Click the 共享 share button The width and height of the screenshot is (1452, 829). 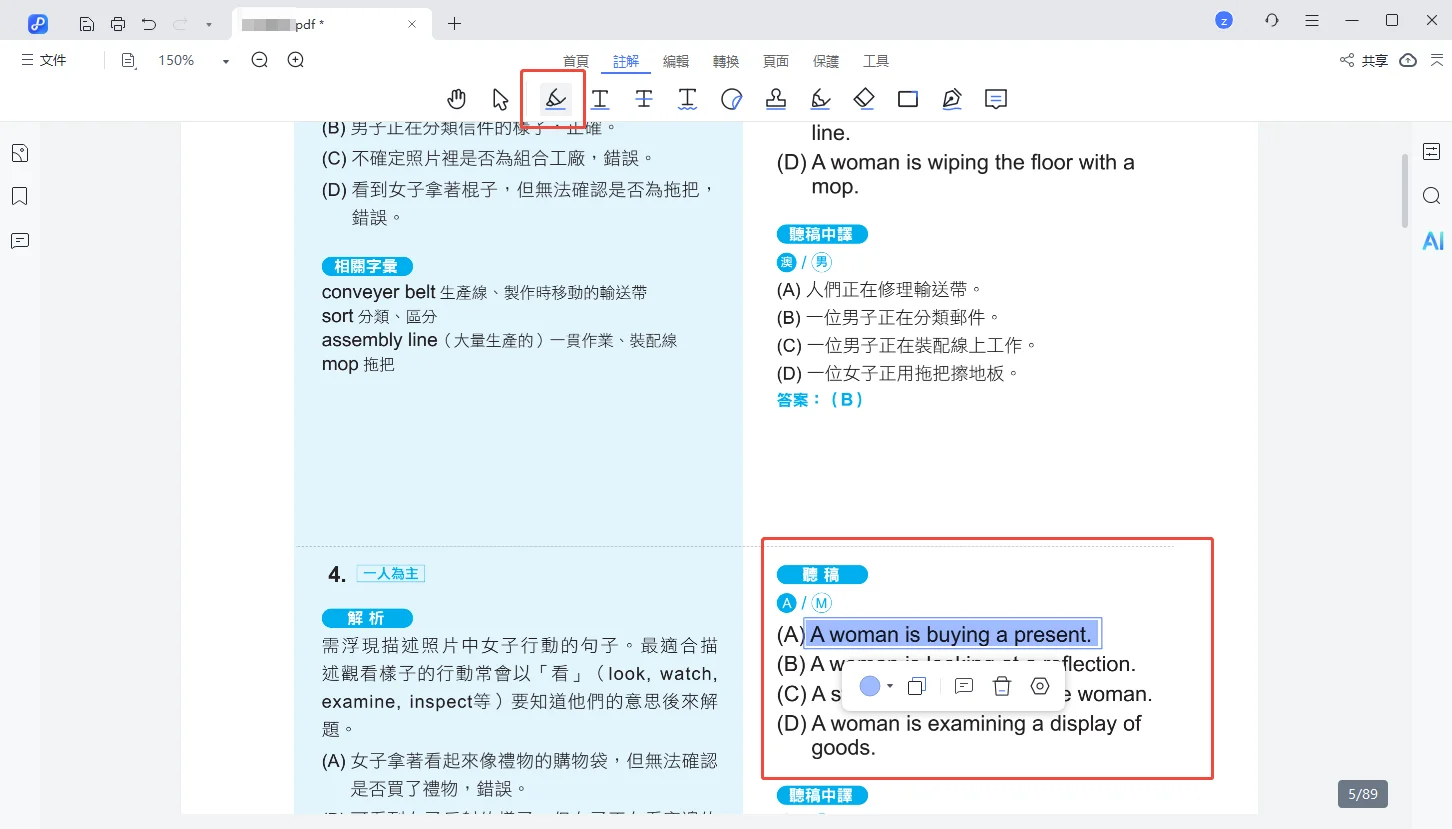[1364, 61]
